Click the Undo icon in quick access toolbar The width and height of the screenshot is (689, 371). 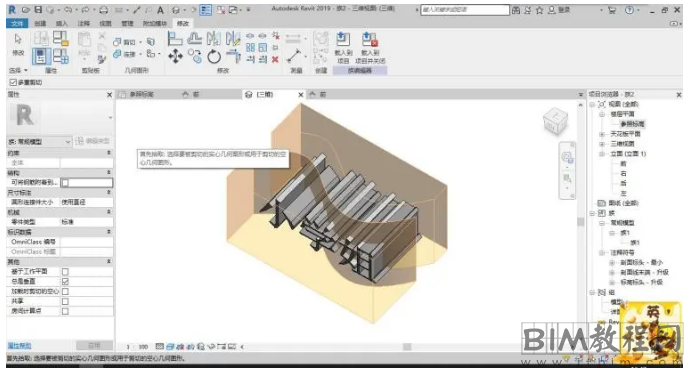(68, 9)
